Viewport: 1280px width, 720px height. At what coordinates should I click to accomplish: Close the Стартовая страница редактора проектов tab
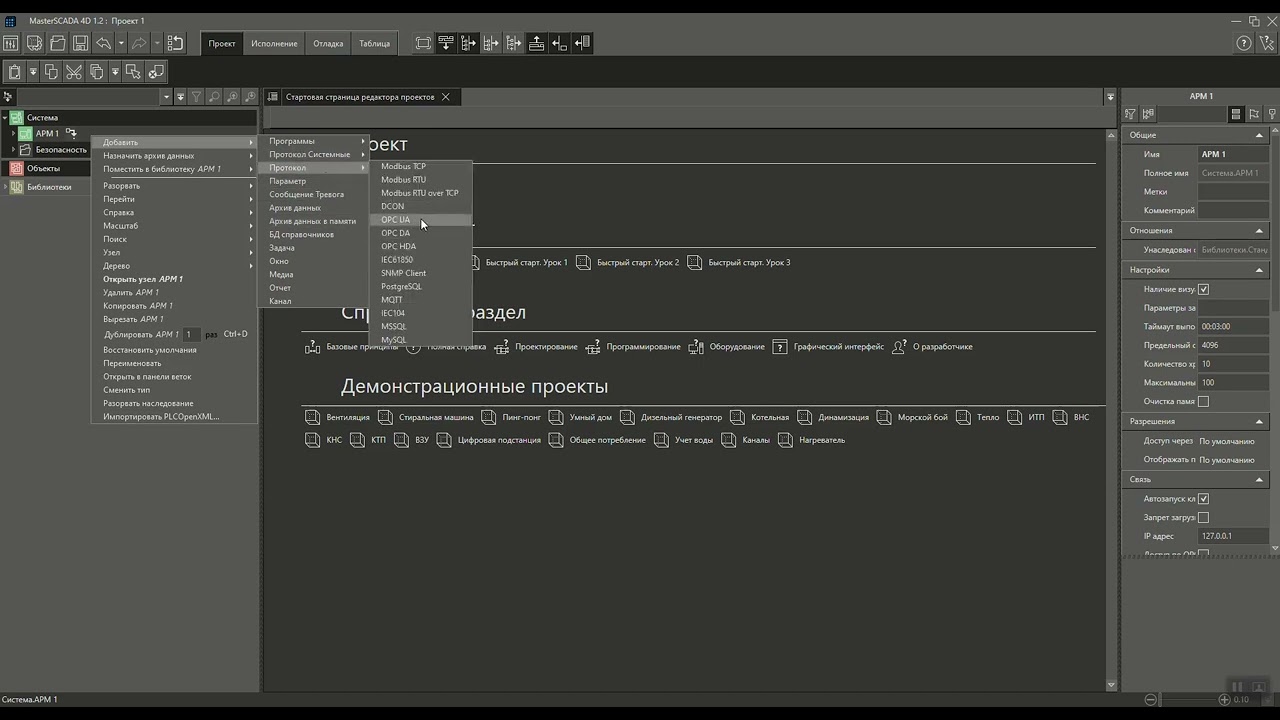point(446,97)
